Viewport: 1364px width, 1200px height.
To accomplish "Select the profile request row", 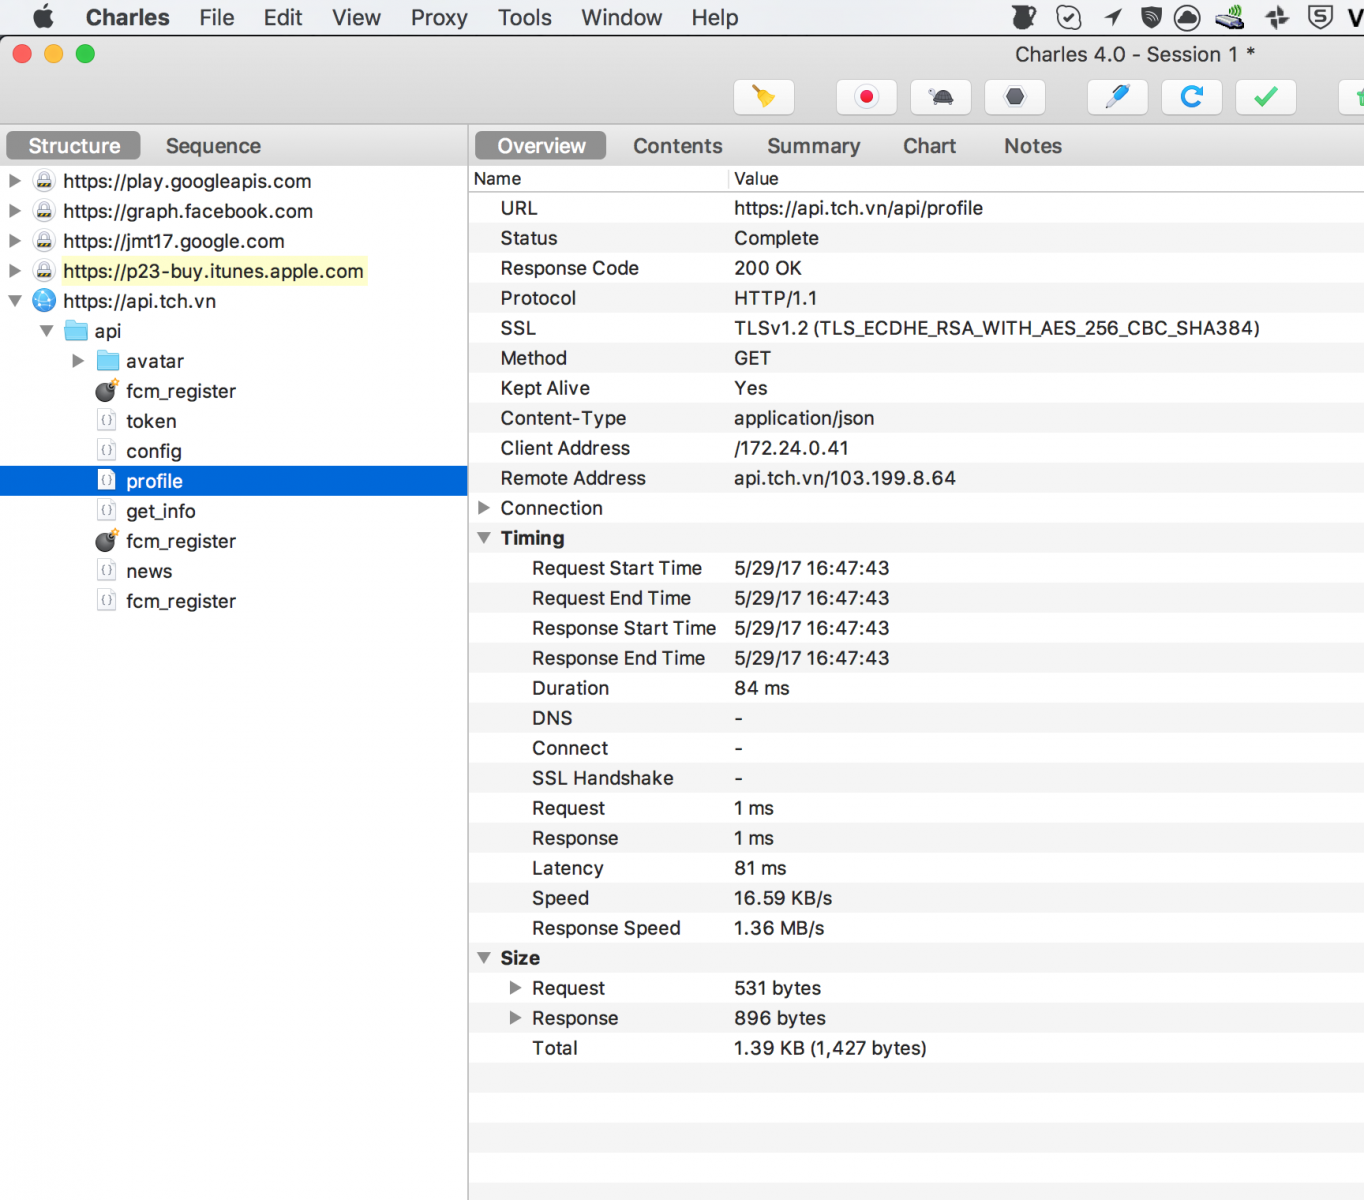I will pyautogui.click(x=234, y=481).
